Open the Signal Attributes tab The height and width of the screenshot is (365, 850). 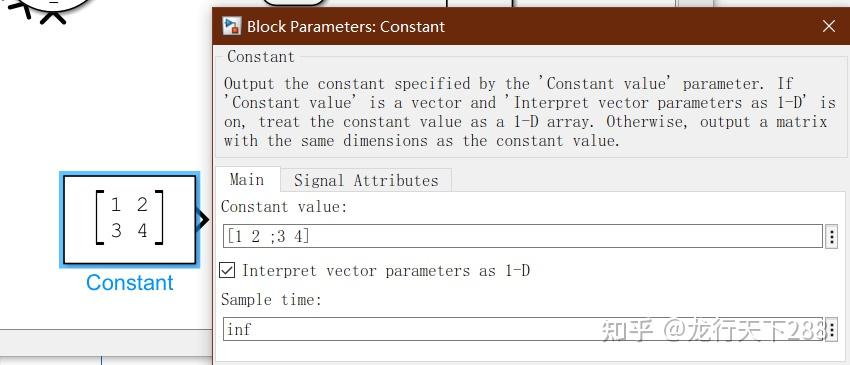tap(366, 181)
